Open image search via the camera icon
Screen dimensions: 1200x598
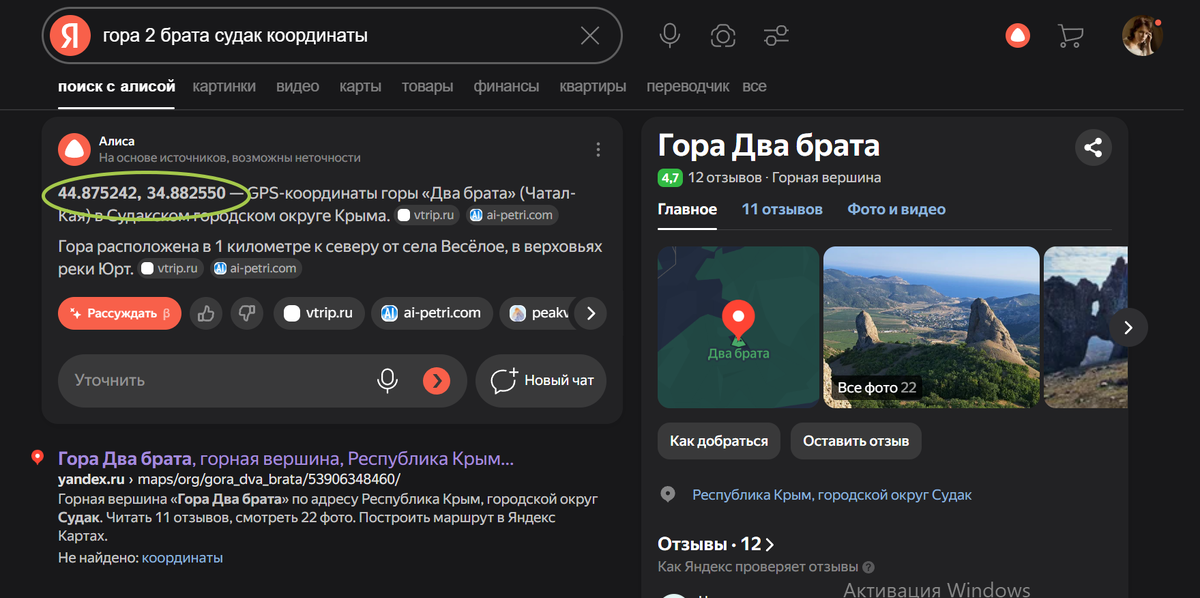[722, 35]
